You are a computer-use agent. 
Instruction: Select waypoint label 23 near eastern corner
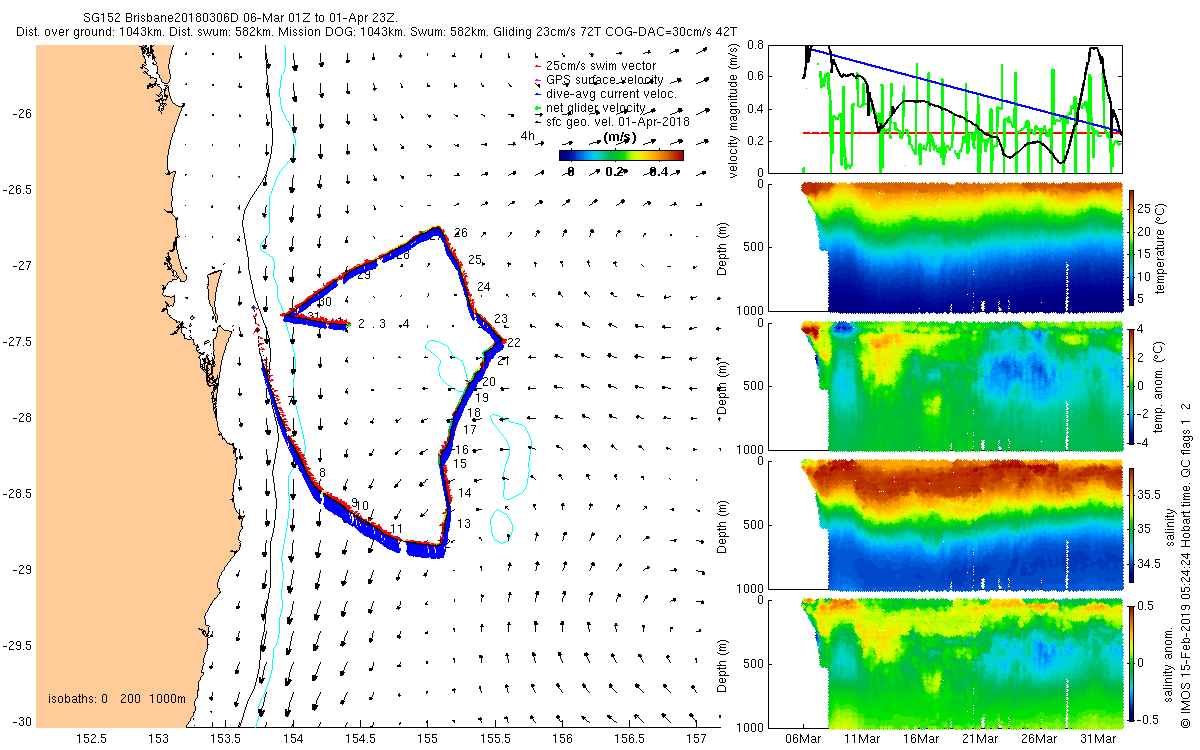tap(501, 319)
